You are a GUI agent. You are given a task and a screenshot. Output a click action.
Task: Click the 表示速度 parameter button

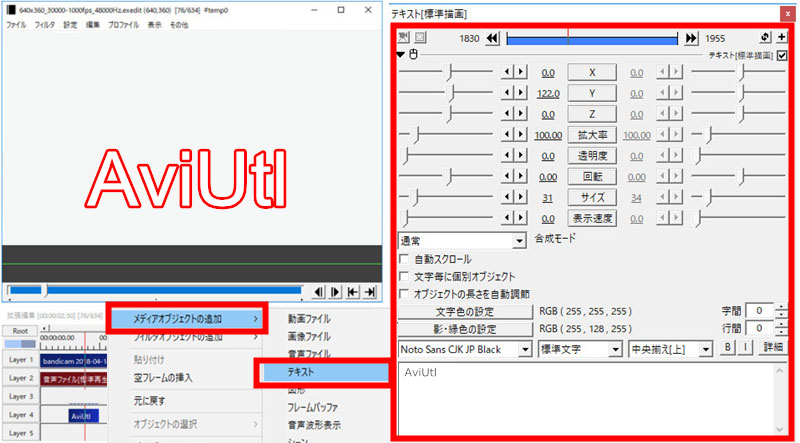pyautogui.click(x=592, y=218)
